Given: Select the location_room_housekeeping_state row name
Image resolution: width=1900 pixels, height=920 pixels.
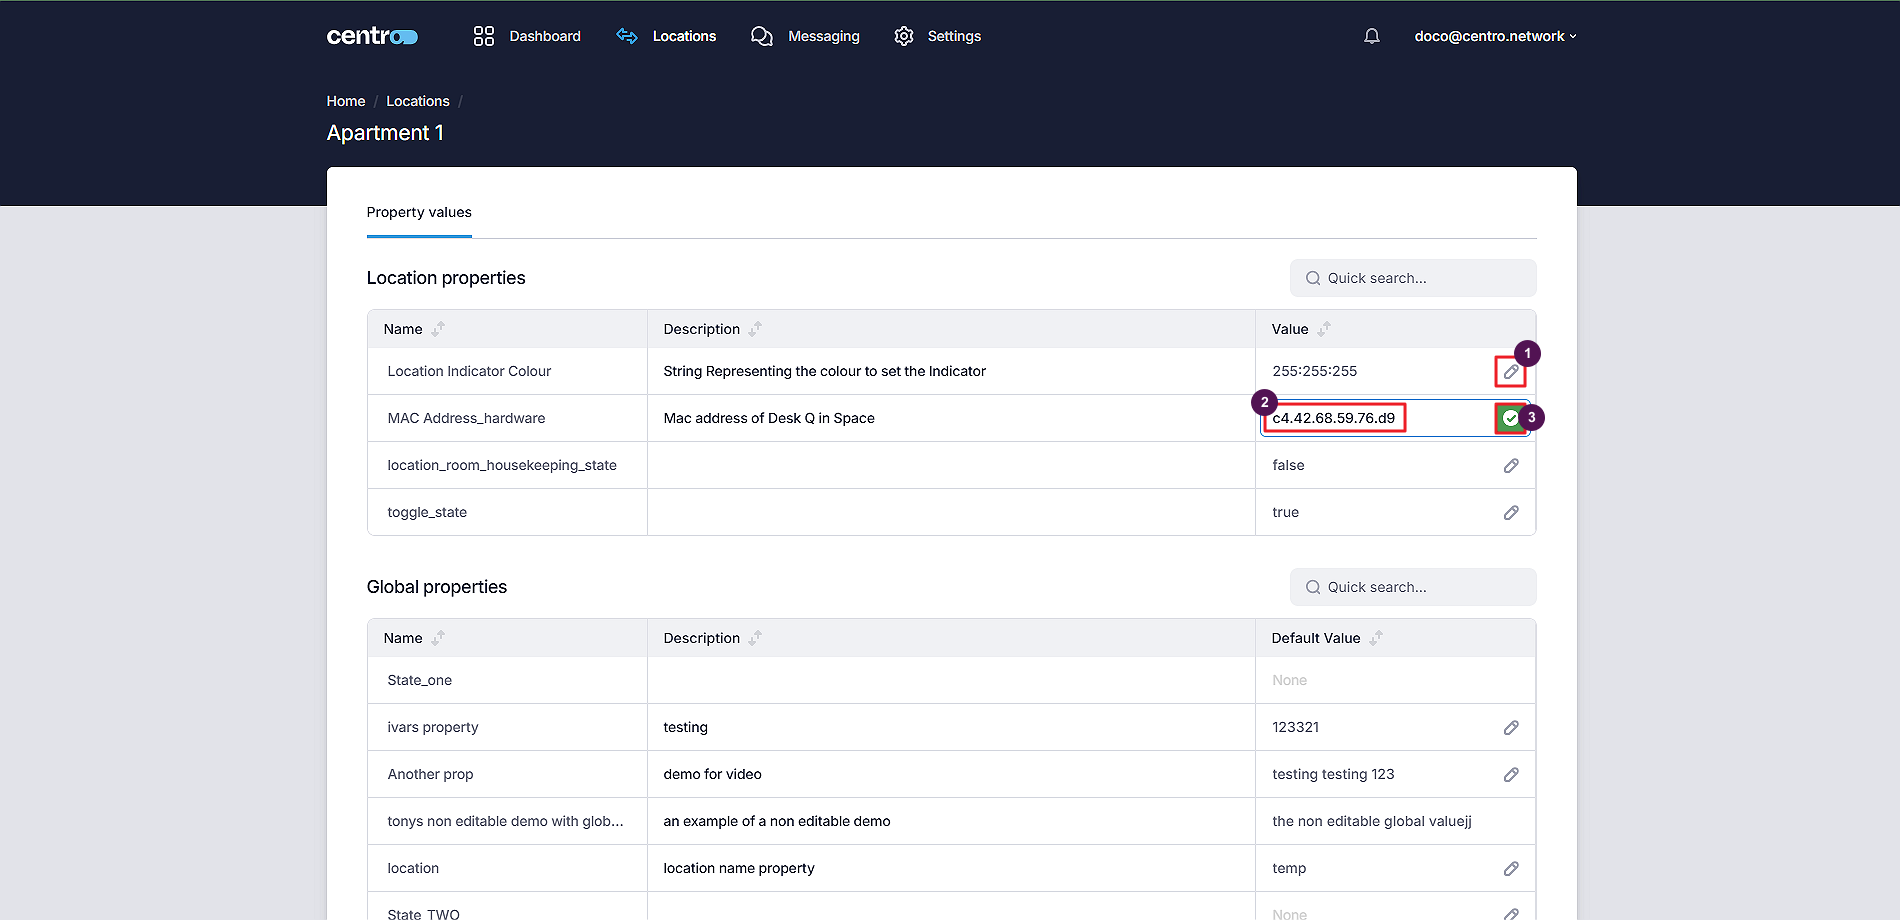Looking at the screenshot, I should (502, 465).
